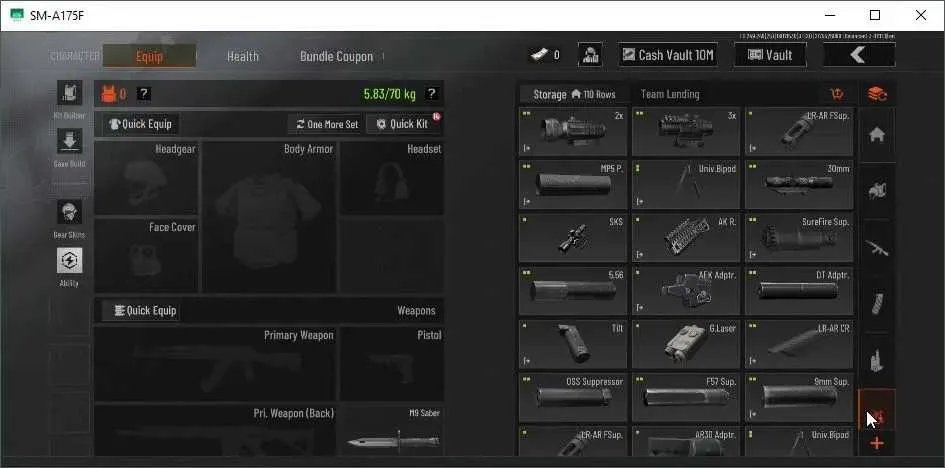This screenshot has width=945, height=468.
Task: Select the magazine category filter icon
Action: coord(877,304)
